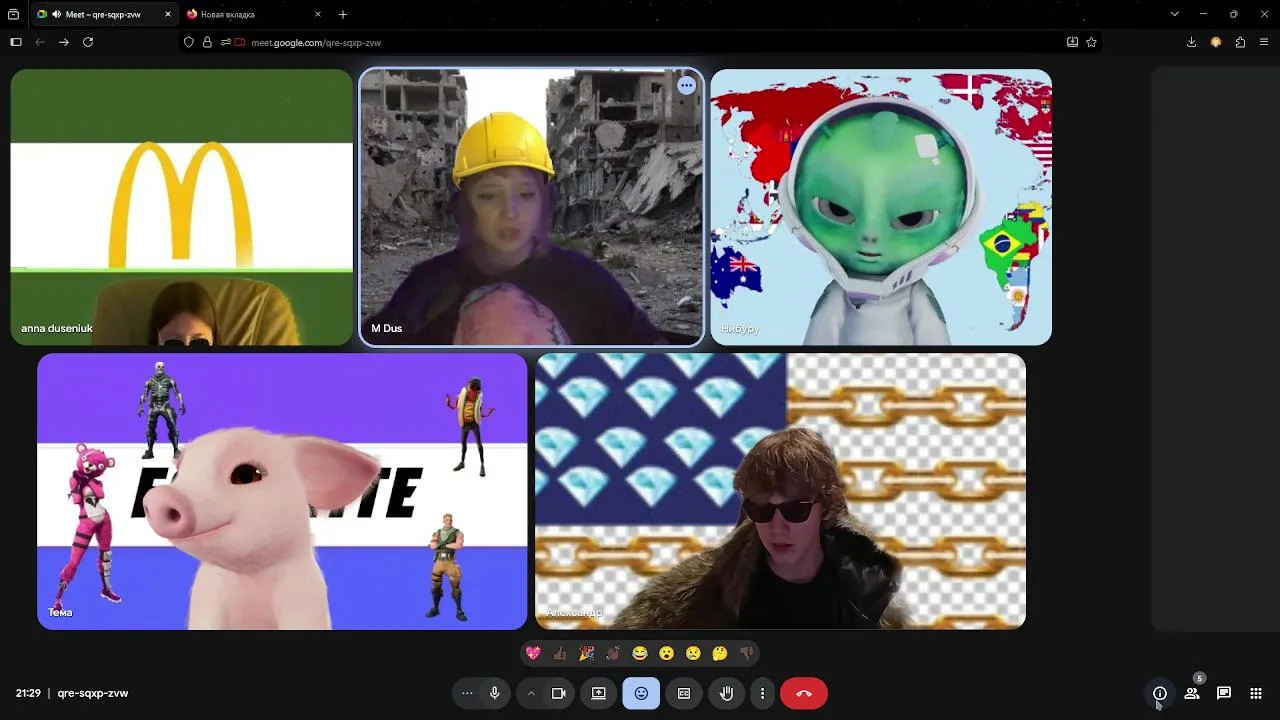
Task: Open the activities grid icon
Action: (1256, 693)
